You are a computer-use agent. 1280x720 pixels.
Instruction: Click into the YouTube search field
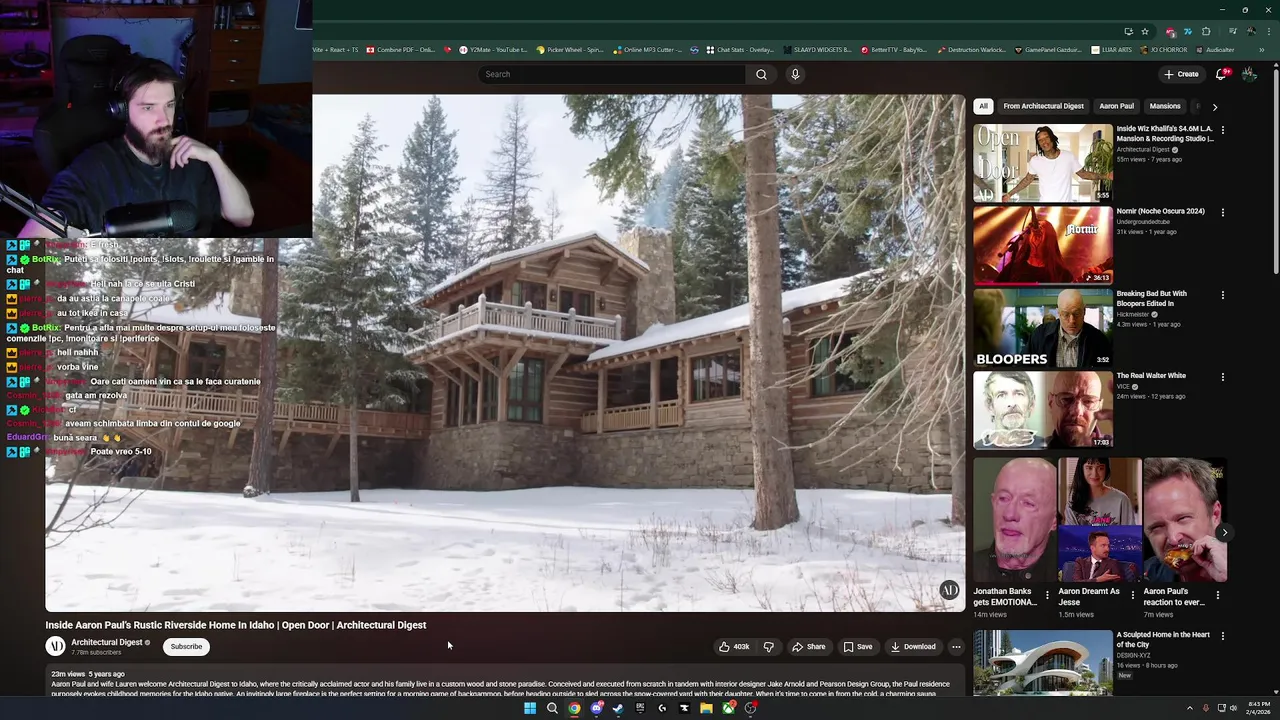(x=612, y=74)
